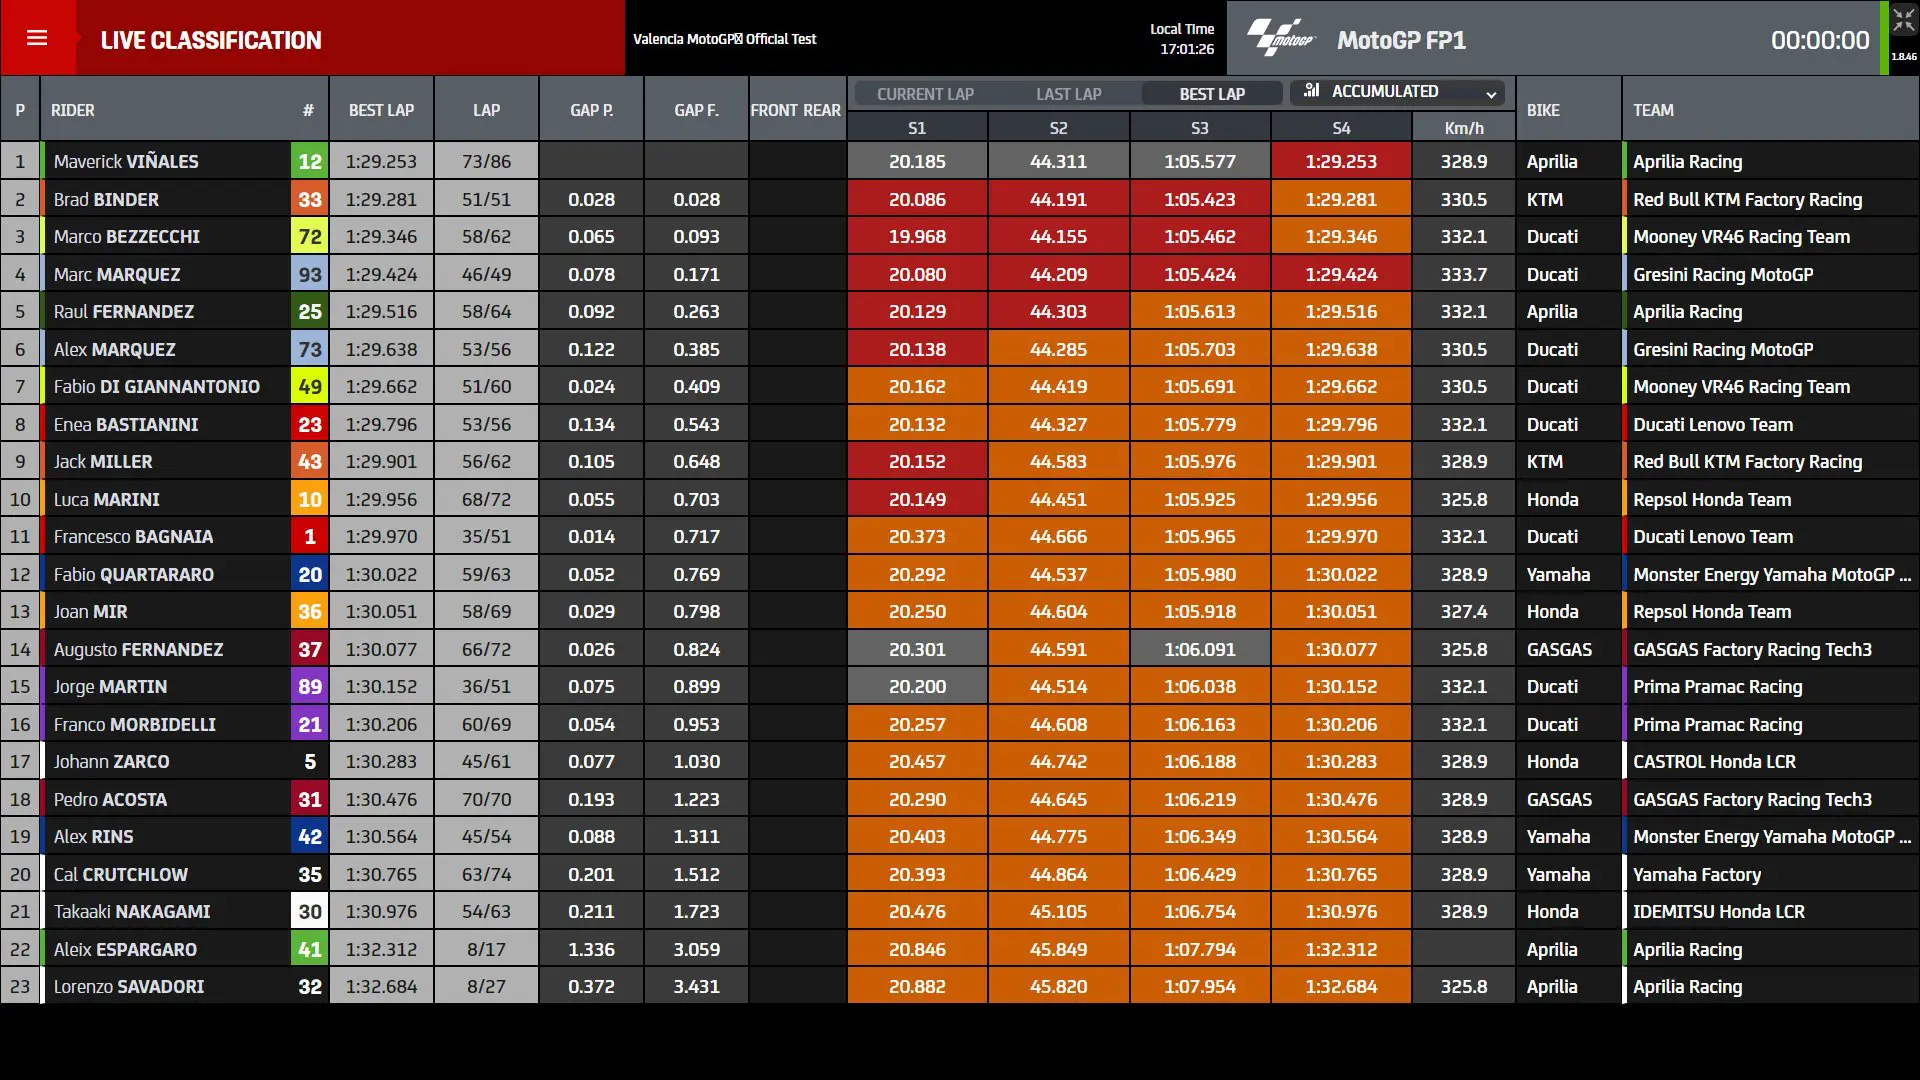
Task: Click best lap time 1:29.253
Action: [x=381, y=161]
